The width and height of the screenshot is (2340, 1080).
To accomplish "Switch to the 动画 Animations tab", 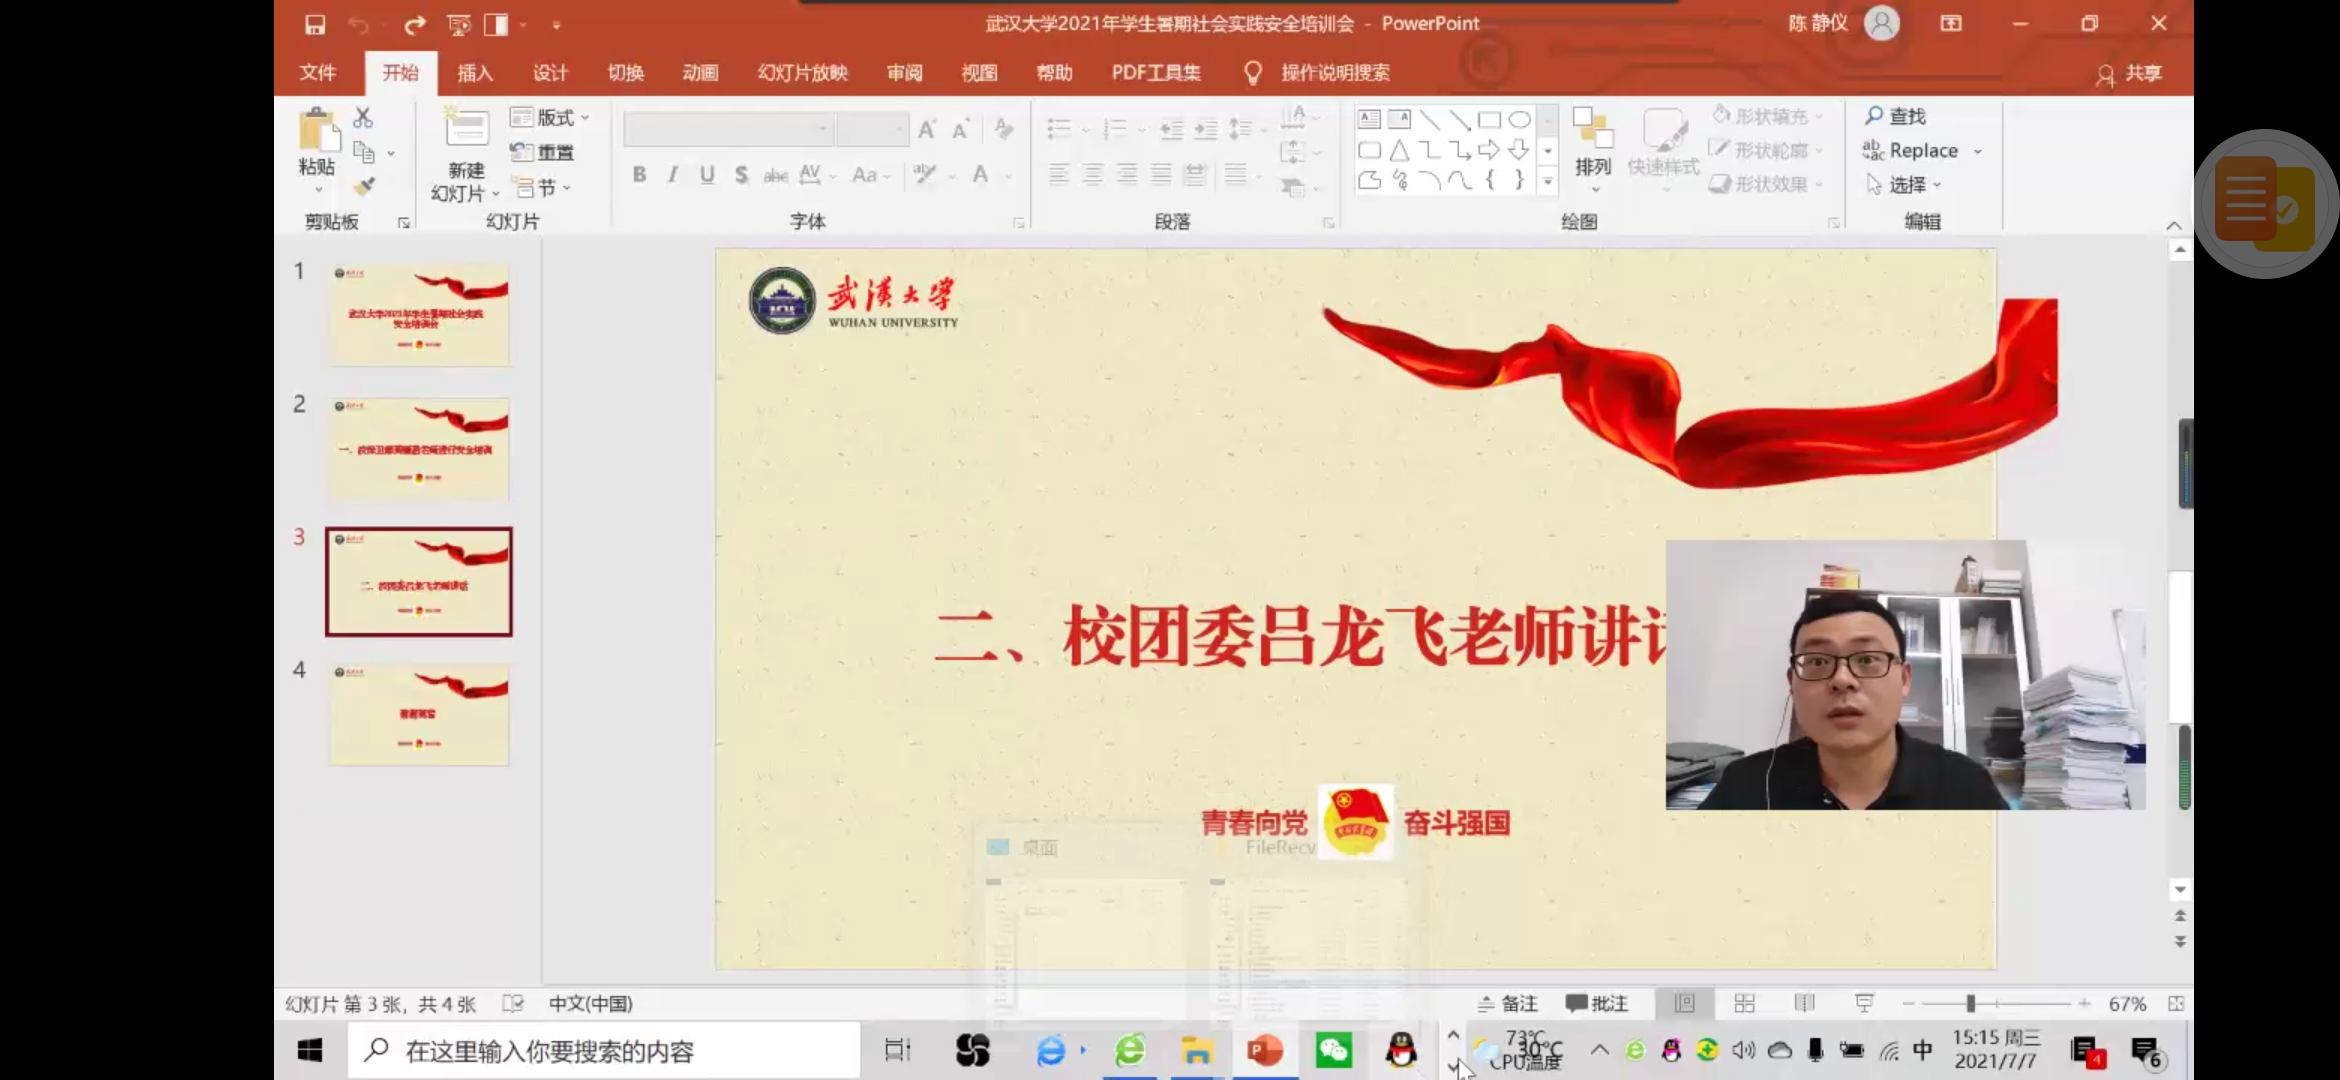I will 700,73.
